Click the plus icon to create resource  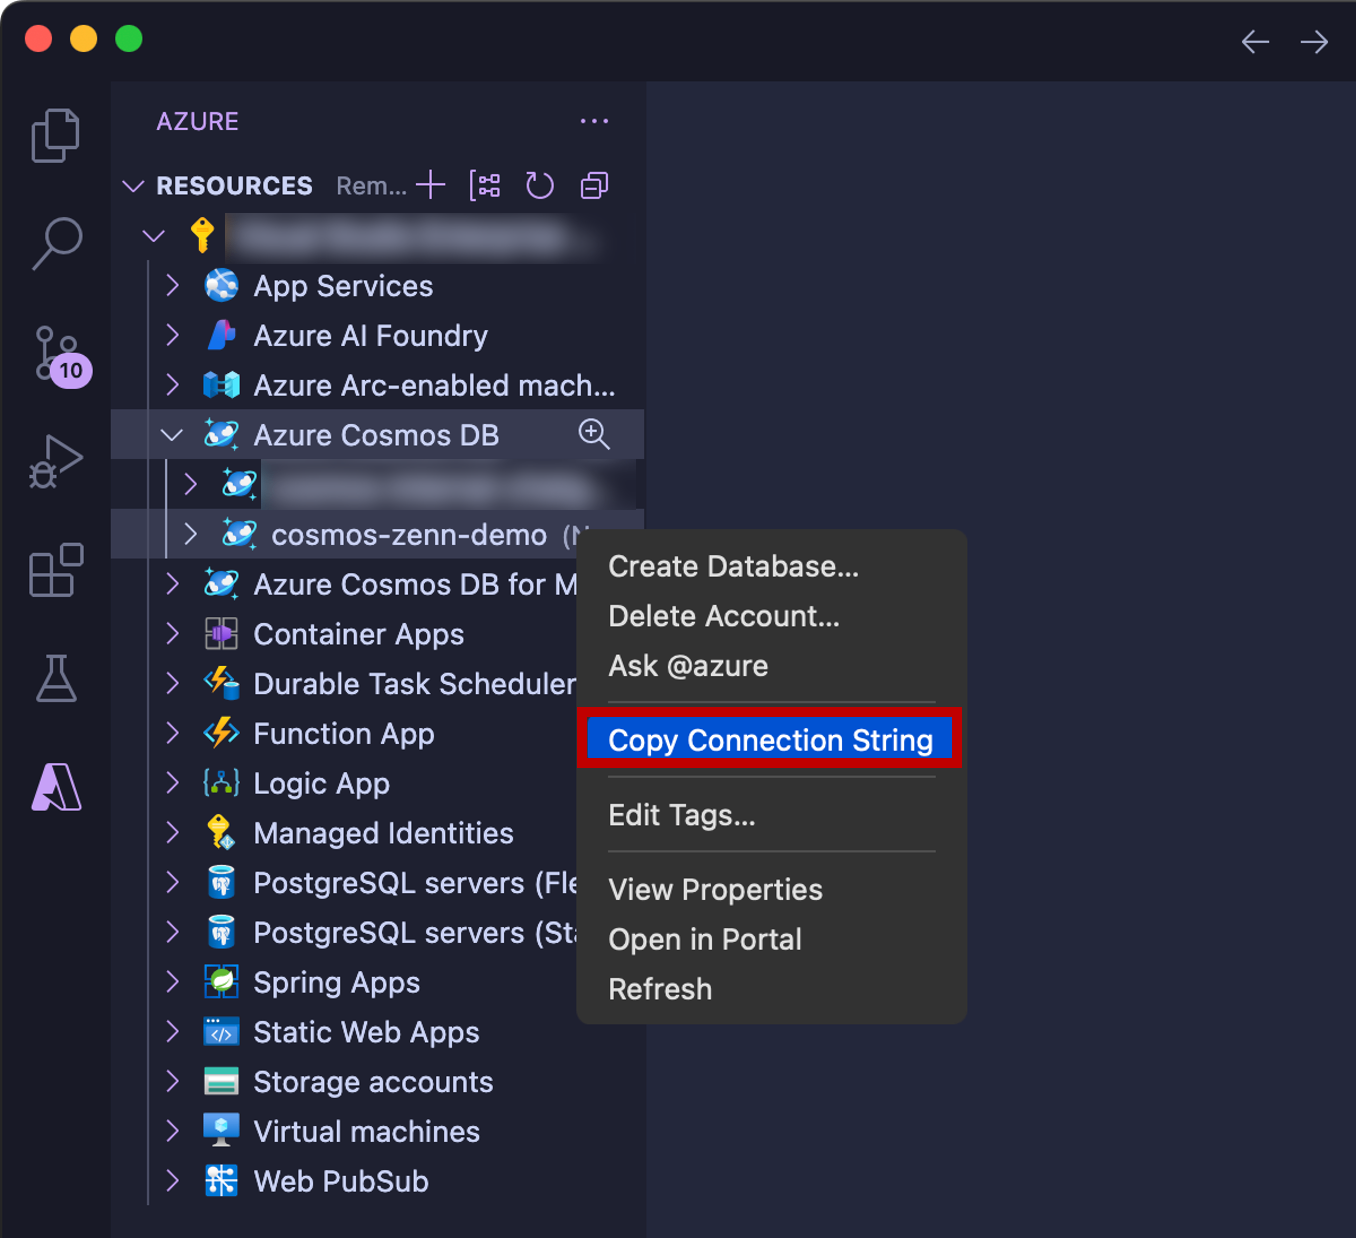pyautogui.click(x=431, y=185)
